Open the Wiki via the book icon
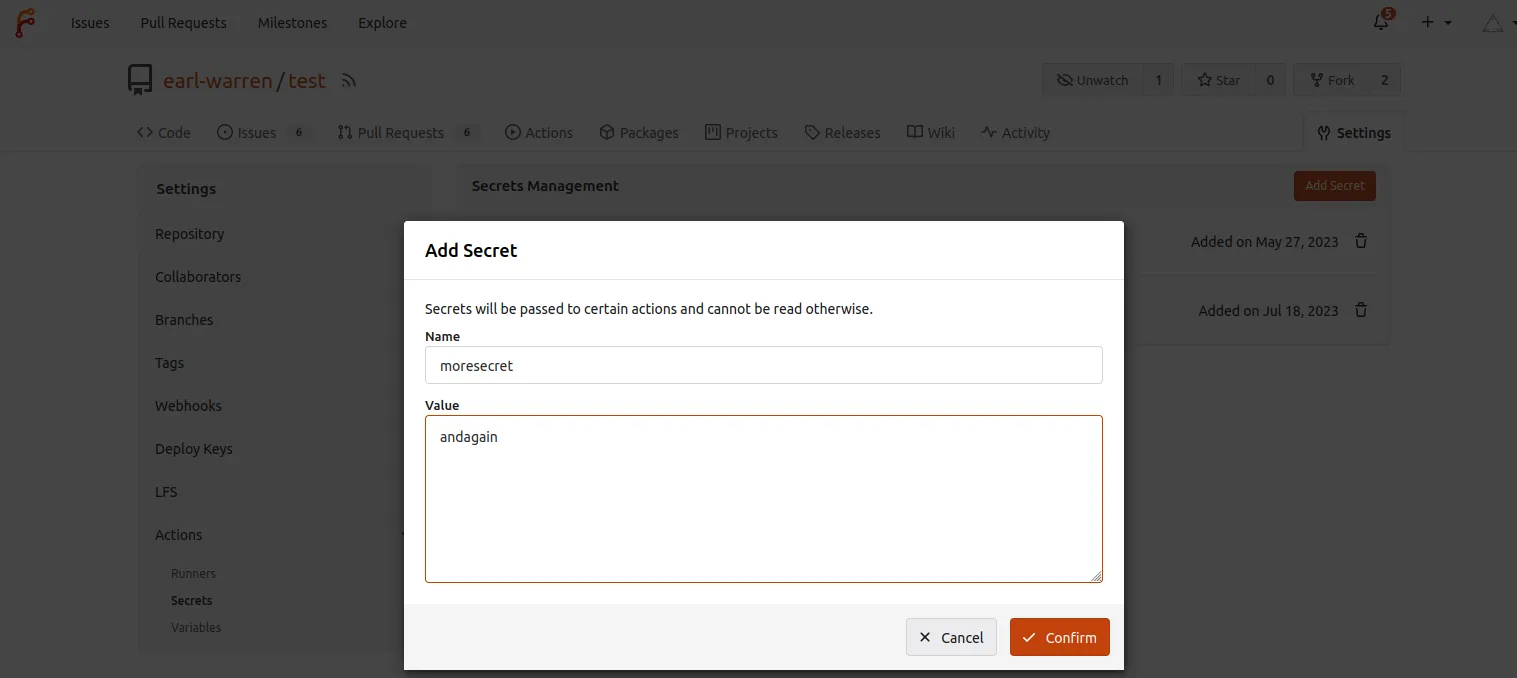1517x678 pixels. pos(913,131)
